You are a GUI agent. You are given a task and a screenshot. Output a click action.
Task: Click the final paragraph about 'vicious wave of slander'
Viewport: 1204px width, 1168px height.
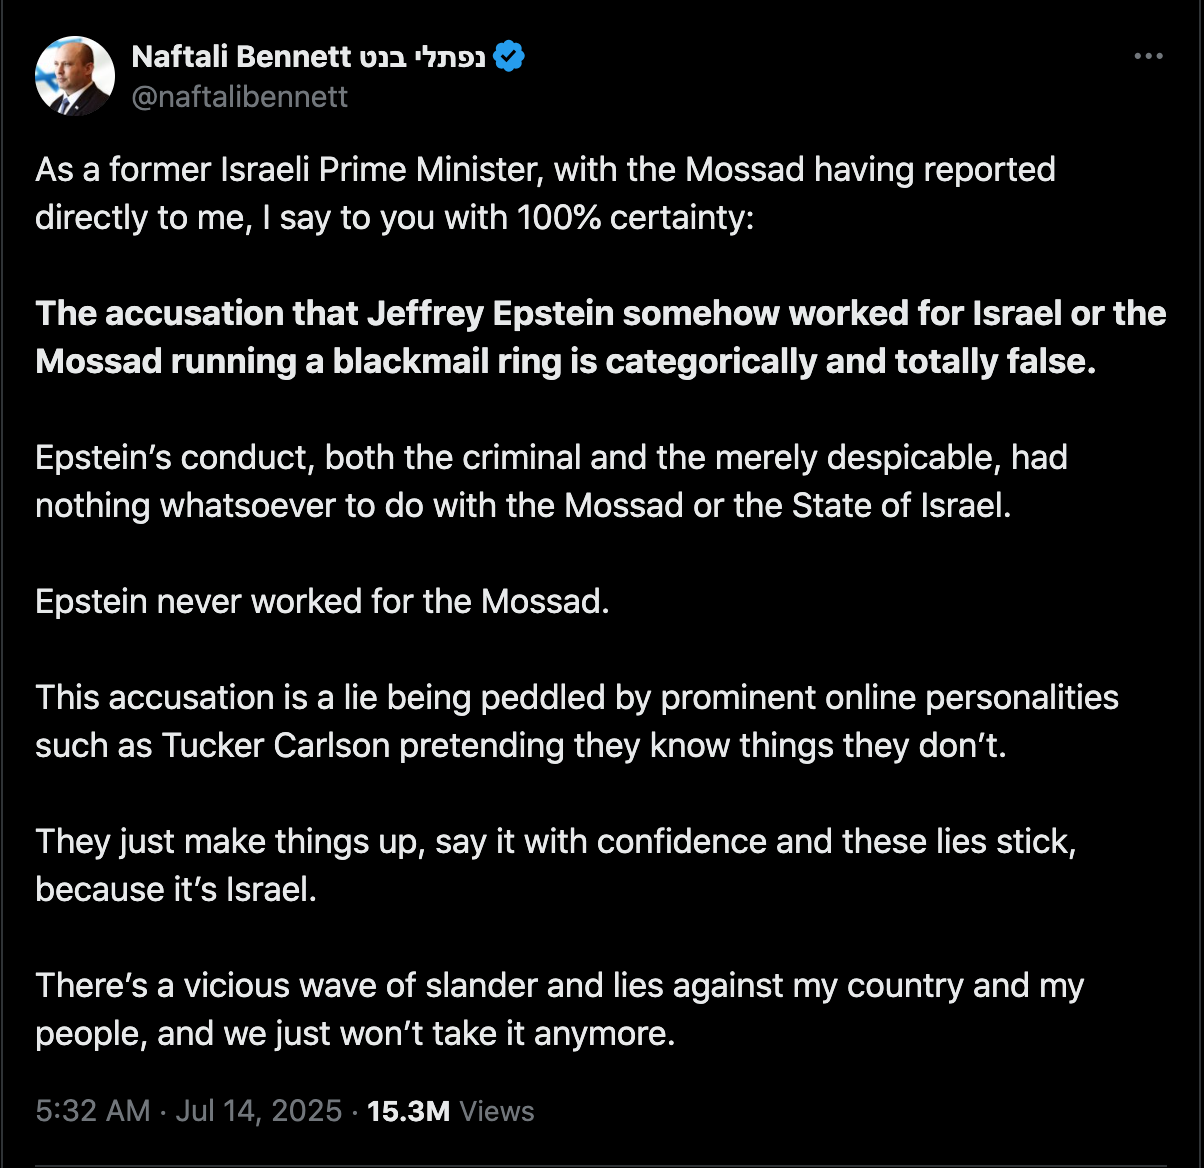coord(560,1009)
